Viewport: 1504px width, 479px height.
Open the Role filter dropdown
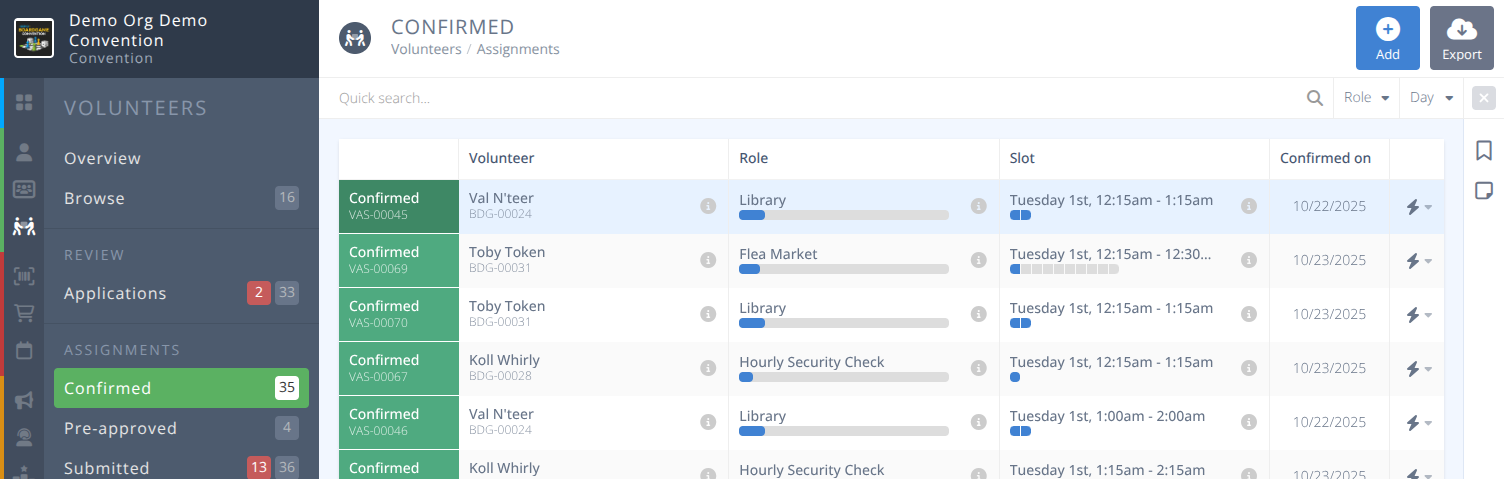point(1366,98)
